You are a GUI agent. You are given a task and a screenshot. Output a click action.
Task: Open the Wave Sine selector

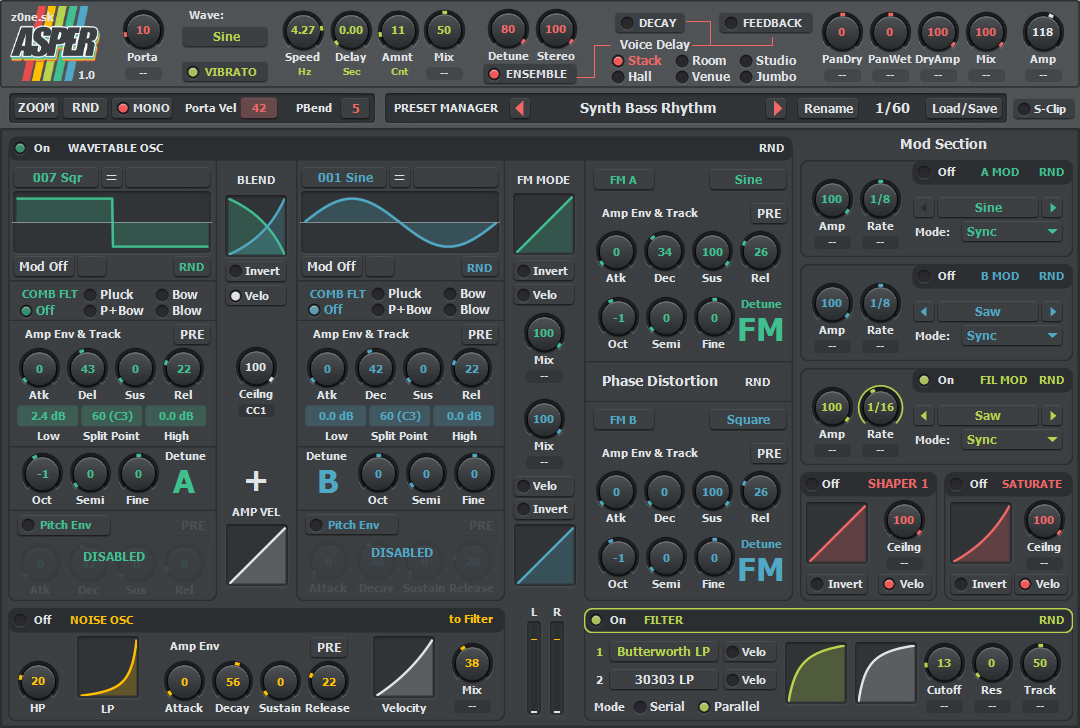pyautogui.click(x=225, y=37)
